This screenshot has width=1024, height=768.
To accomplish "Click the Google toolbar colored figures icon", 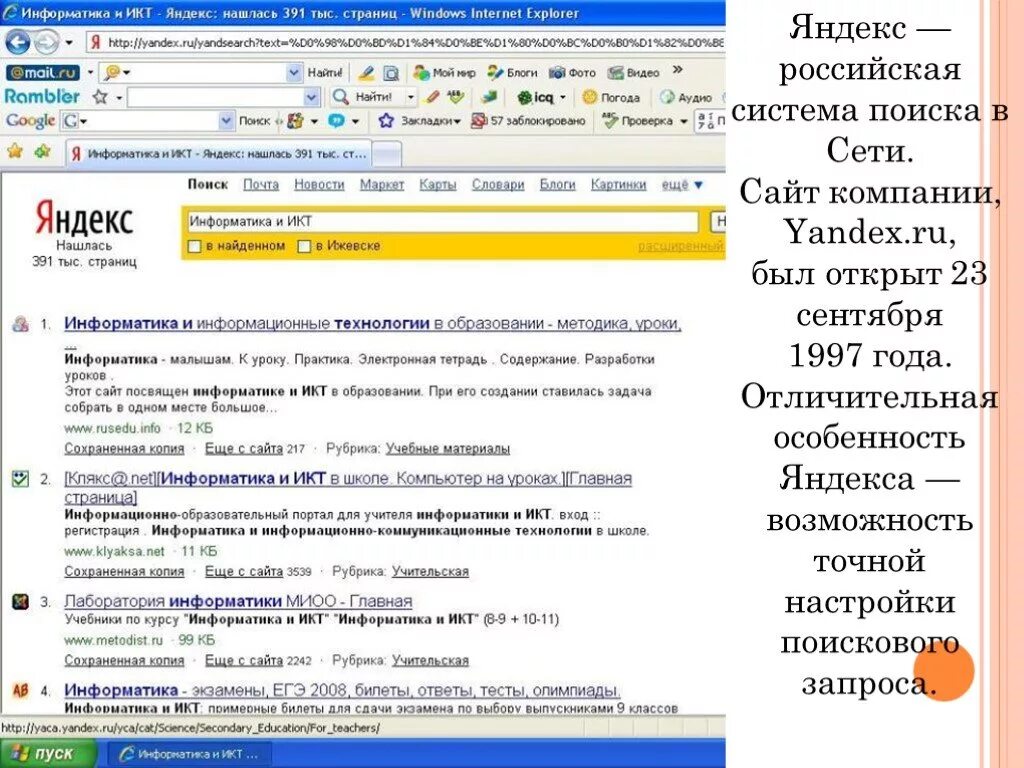I will pyautogui.click(x=296, y=121).
